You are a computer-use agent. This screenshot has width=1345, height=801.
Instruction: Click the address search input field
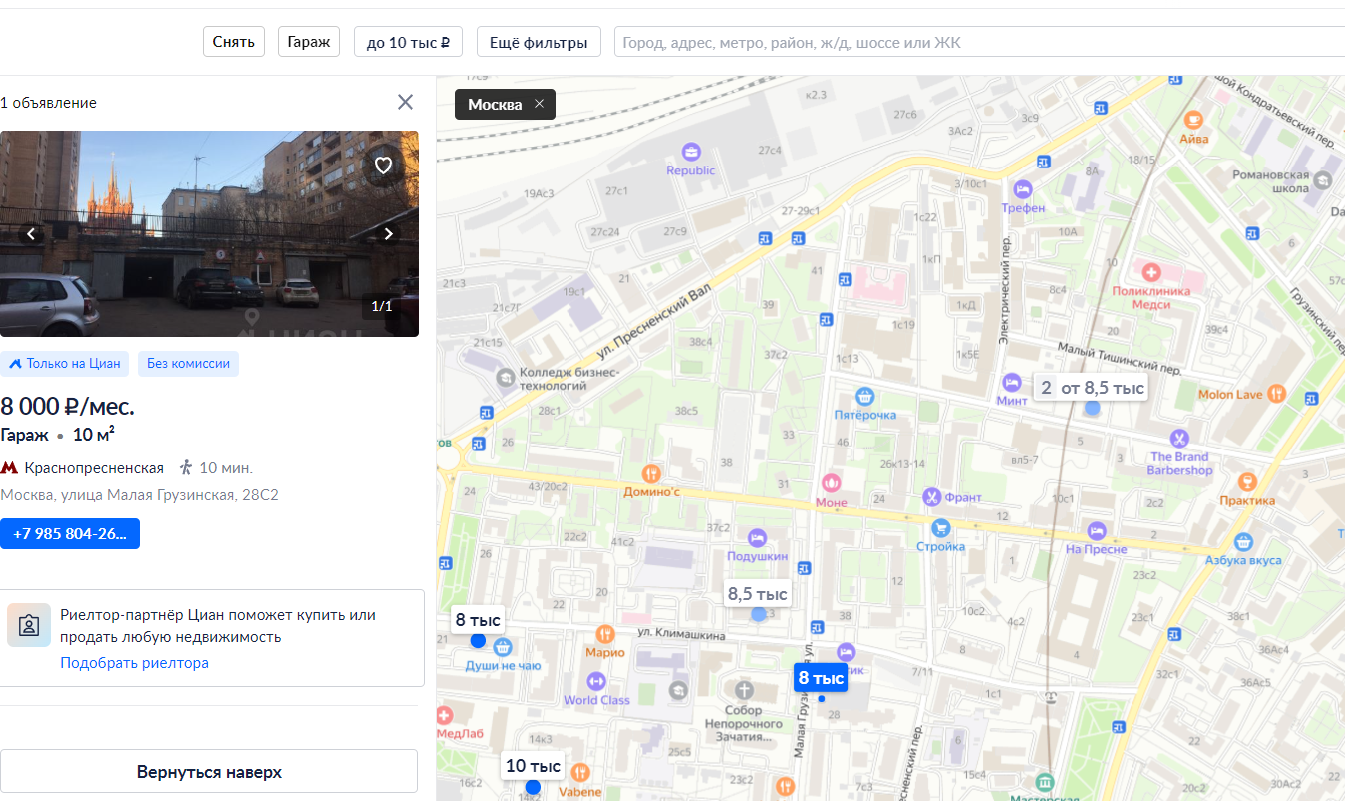pos(980,43)
